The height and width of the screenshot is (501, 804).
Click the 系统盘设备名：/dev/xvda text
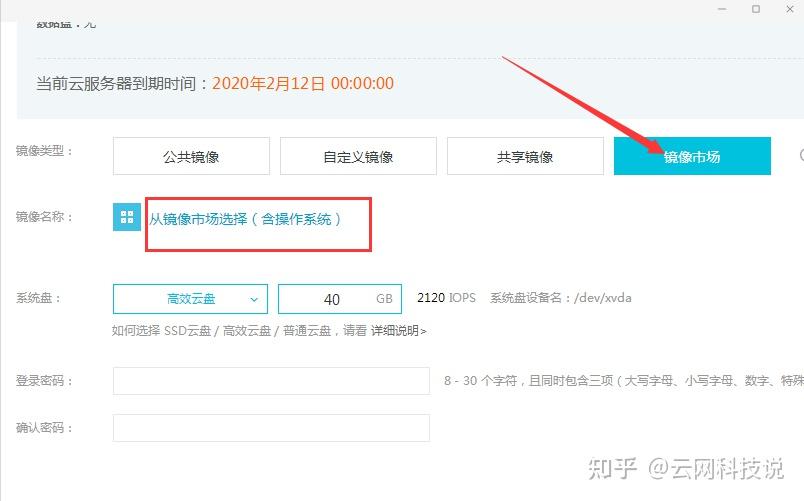pyautogui.click(x=560, y=298)
